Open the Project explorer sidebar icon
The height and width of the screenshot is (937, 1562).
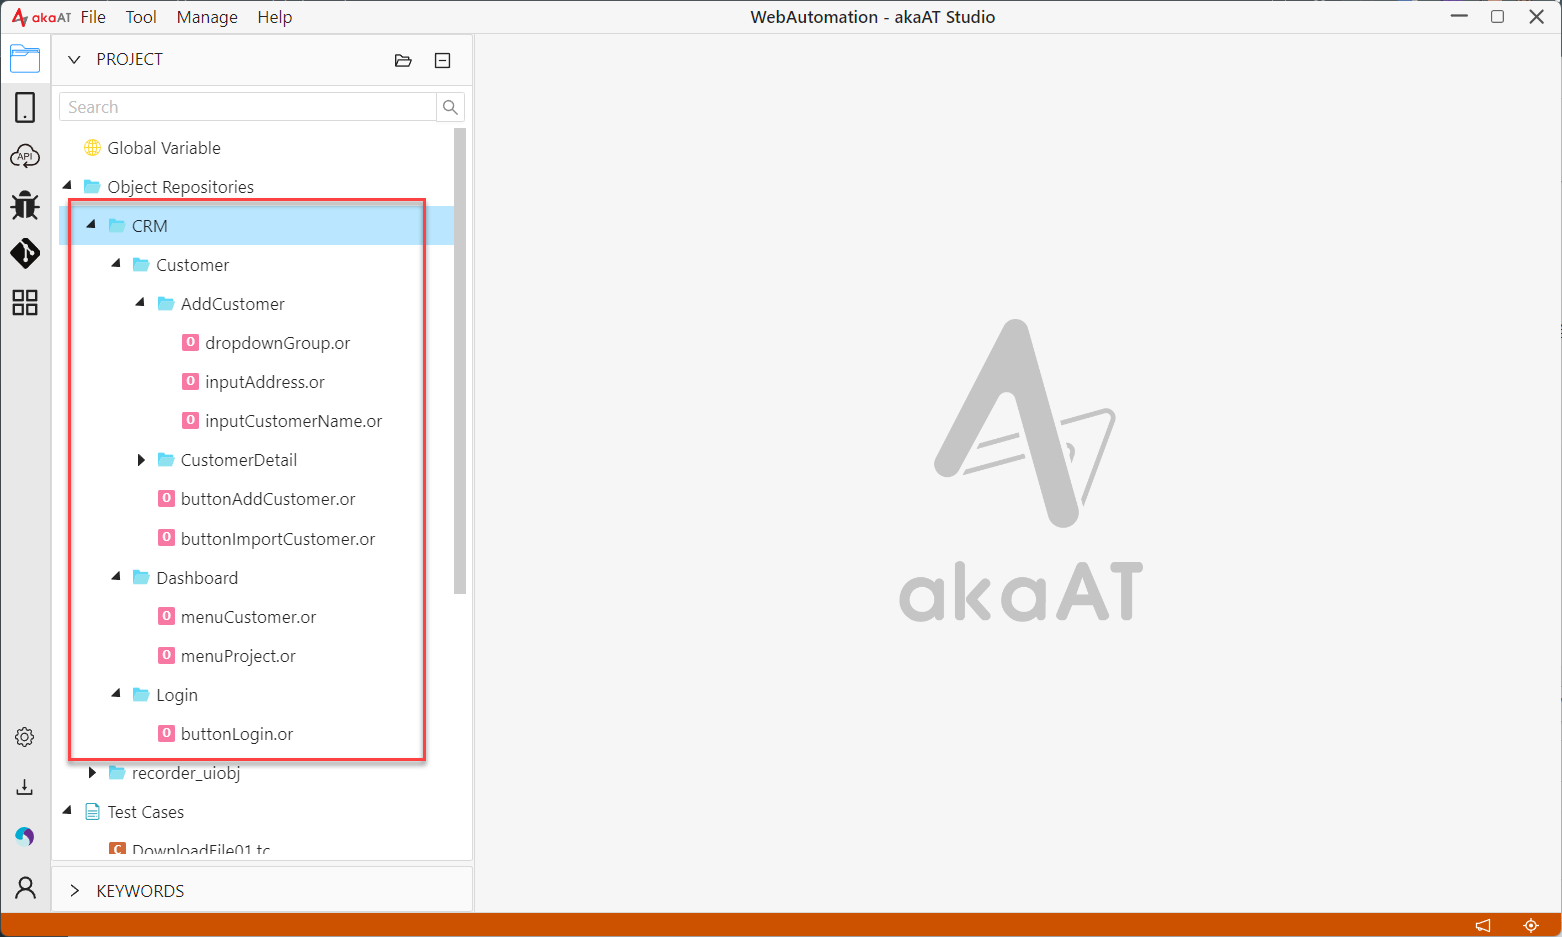click(x=25, y=59)
